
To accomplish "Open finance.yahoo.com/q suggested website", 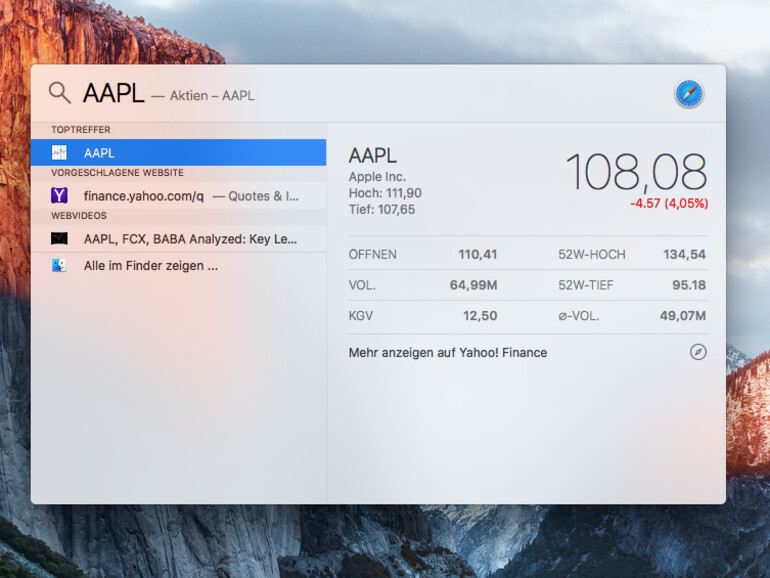I will 178,195.
